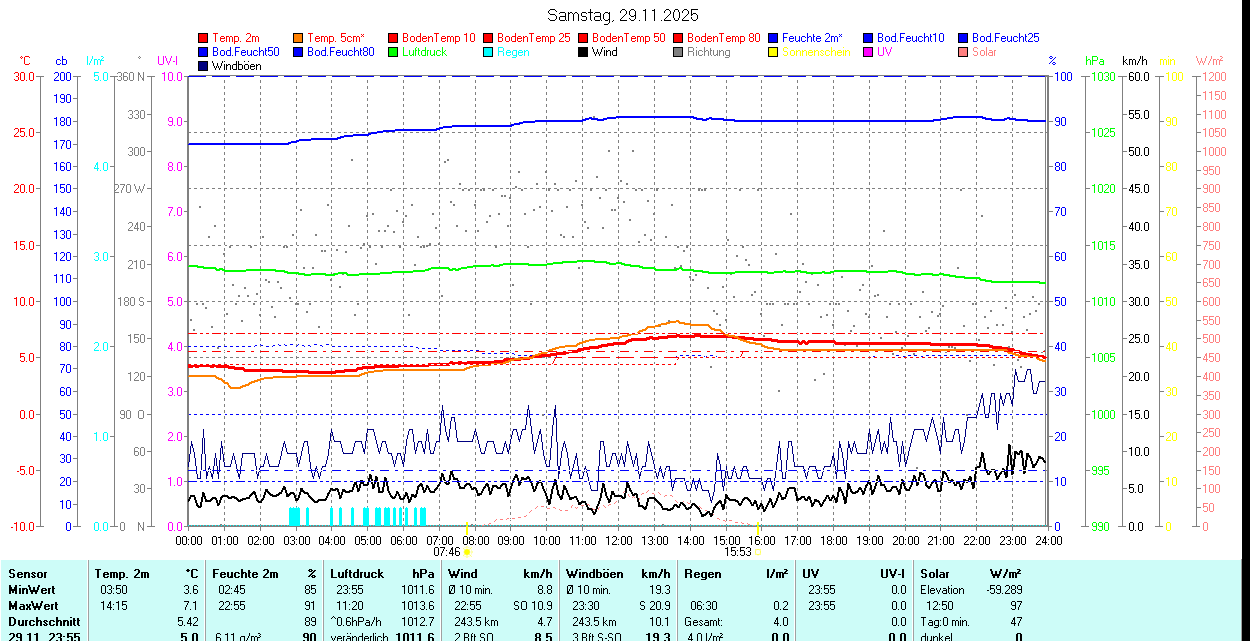Viewport: 1250px width, 641px height.
Task: Click max gust value S 20.9
Action: coord(656,606)
